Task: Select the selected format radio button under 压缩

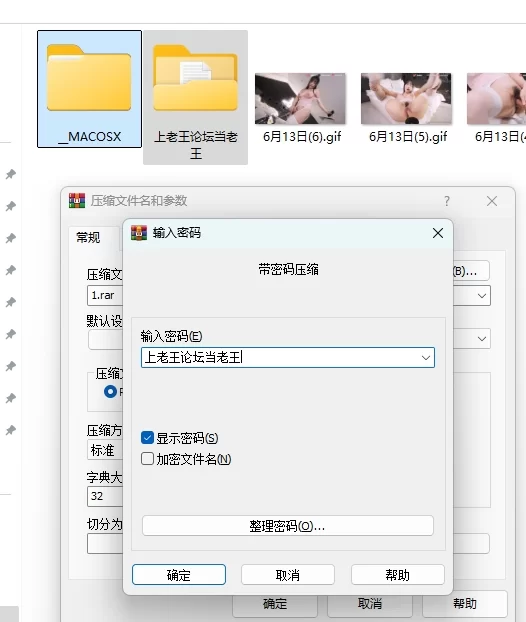Action: pos(110,392)
